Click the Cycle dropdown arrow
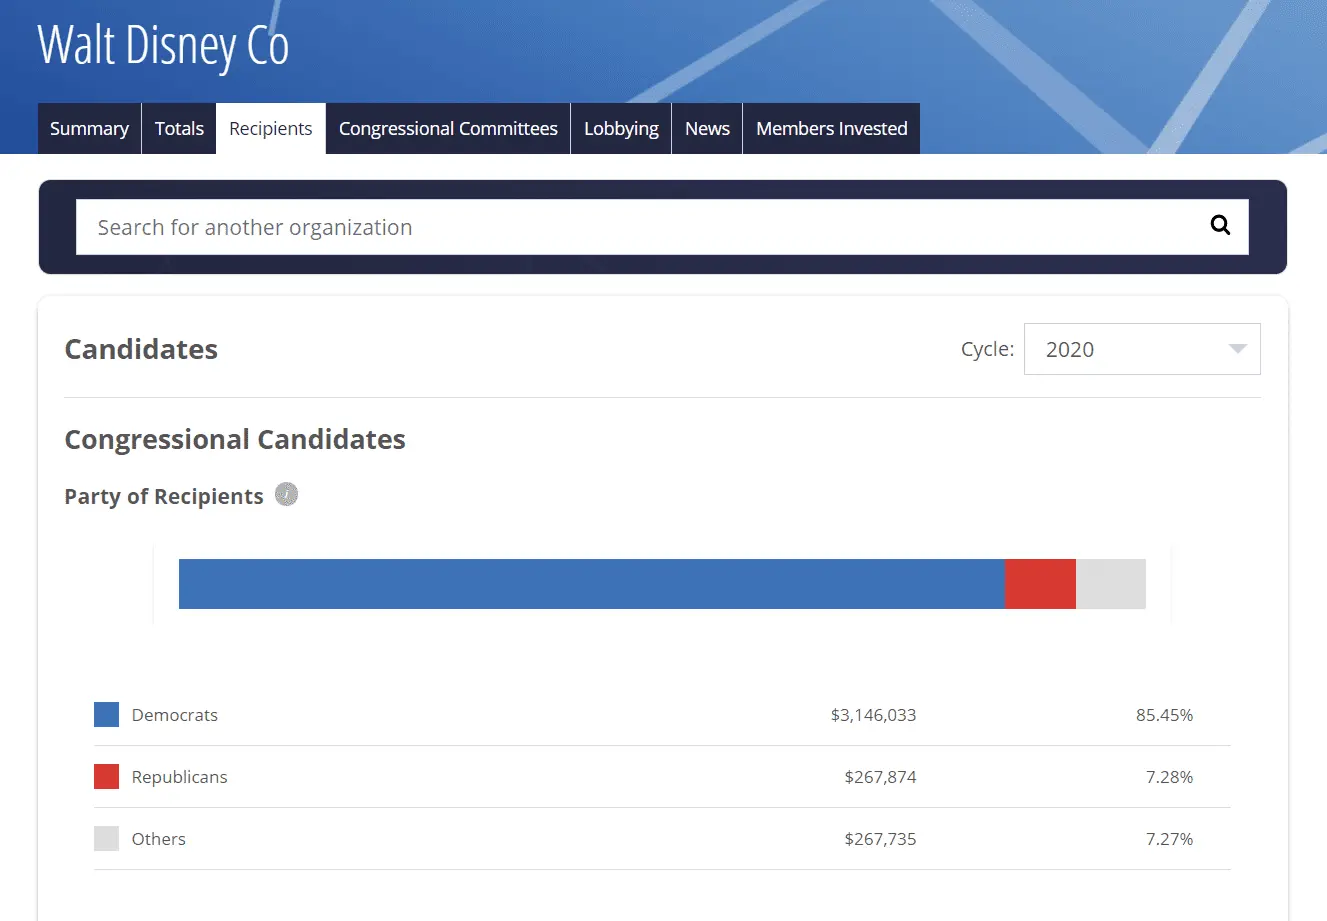Image resolution: width=1327 pixels, height=921 pixels. [x=1237, y=349]
